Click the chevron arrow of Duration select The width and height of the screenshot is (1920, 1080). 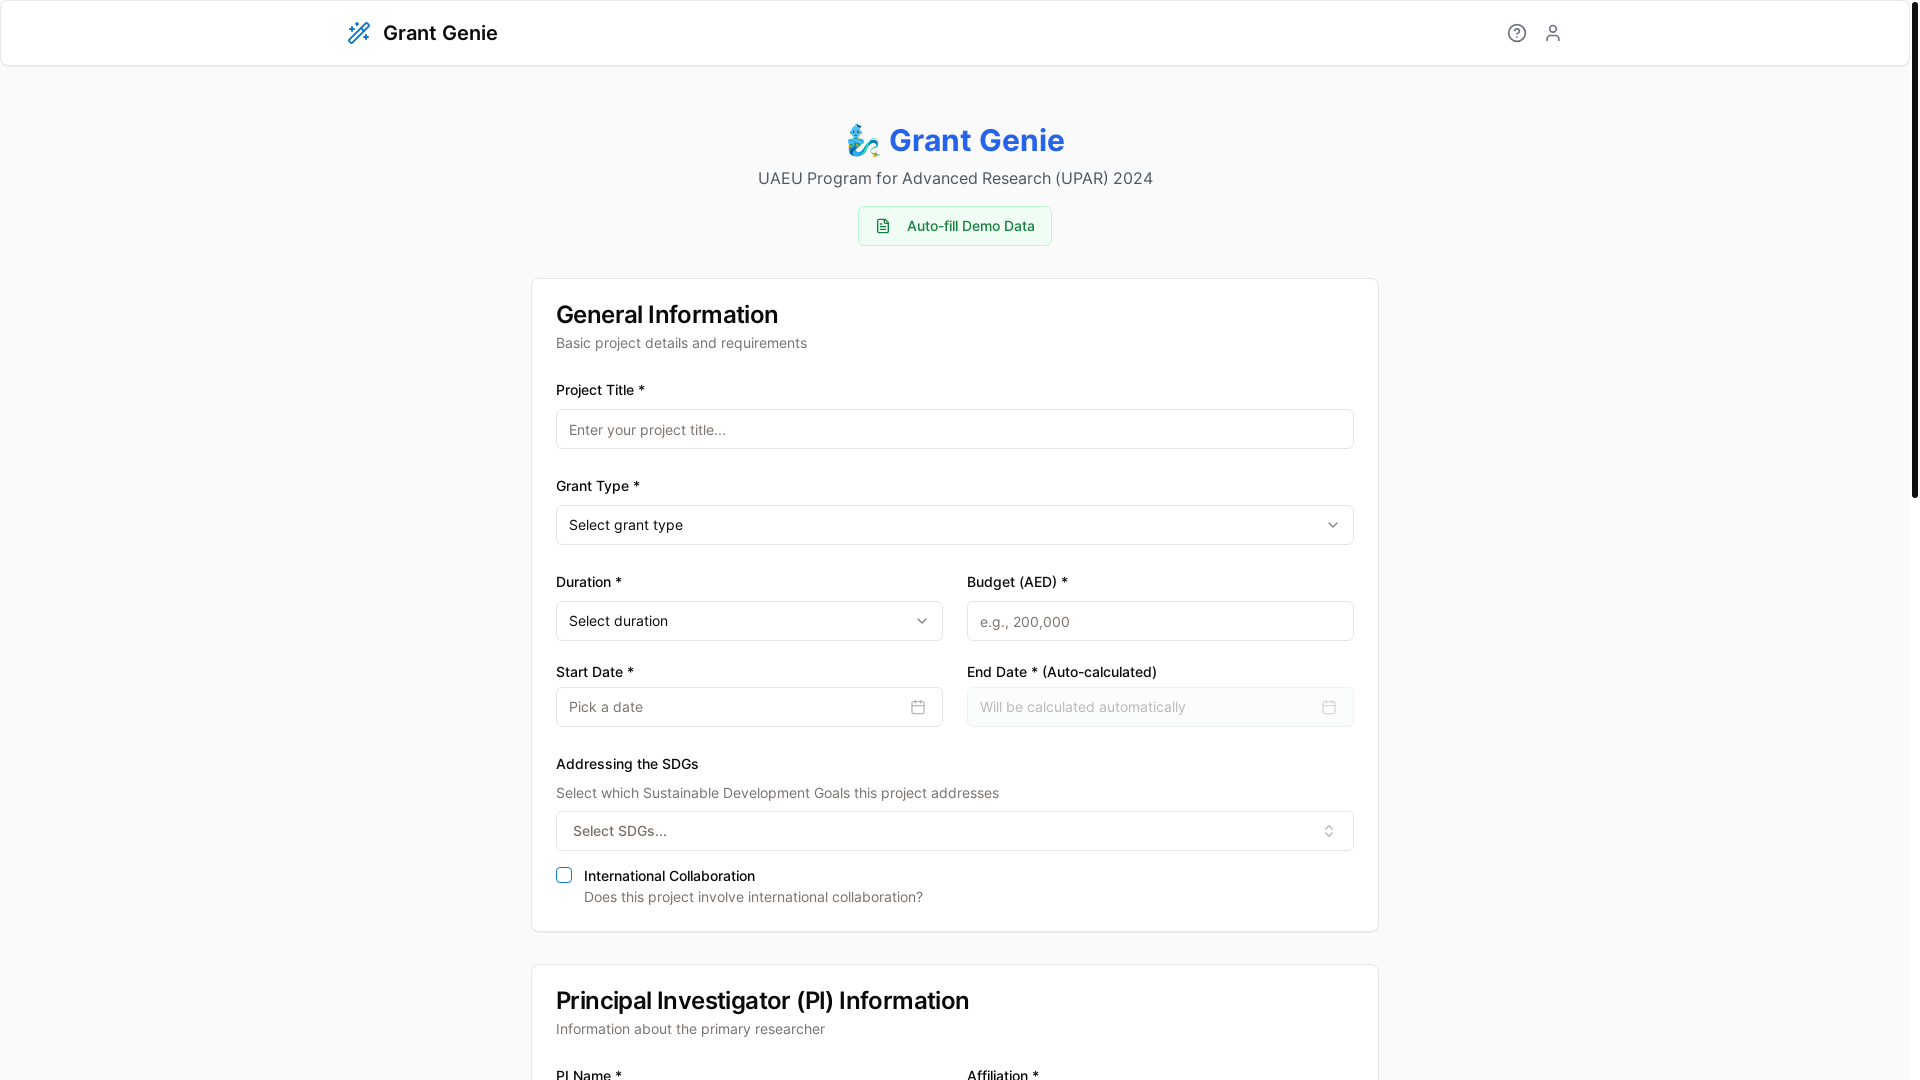[922, 621]
